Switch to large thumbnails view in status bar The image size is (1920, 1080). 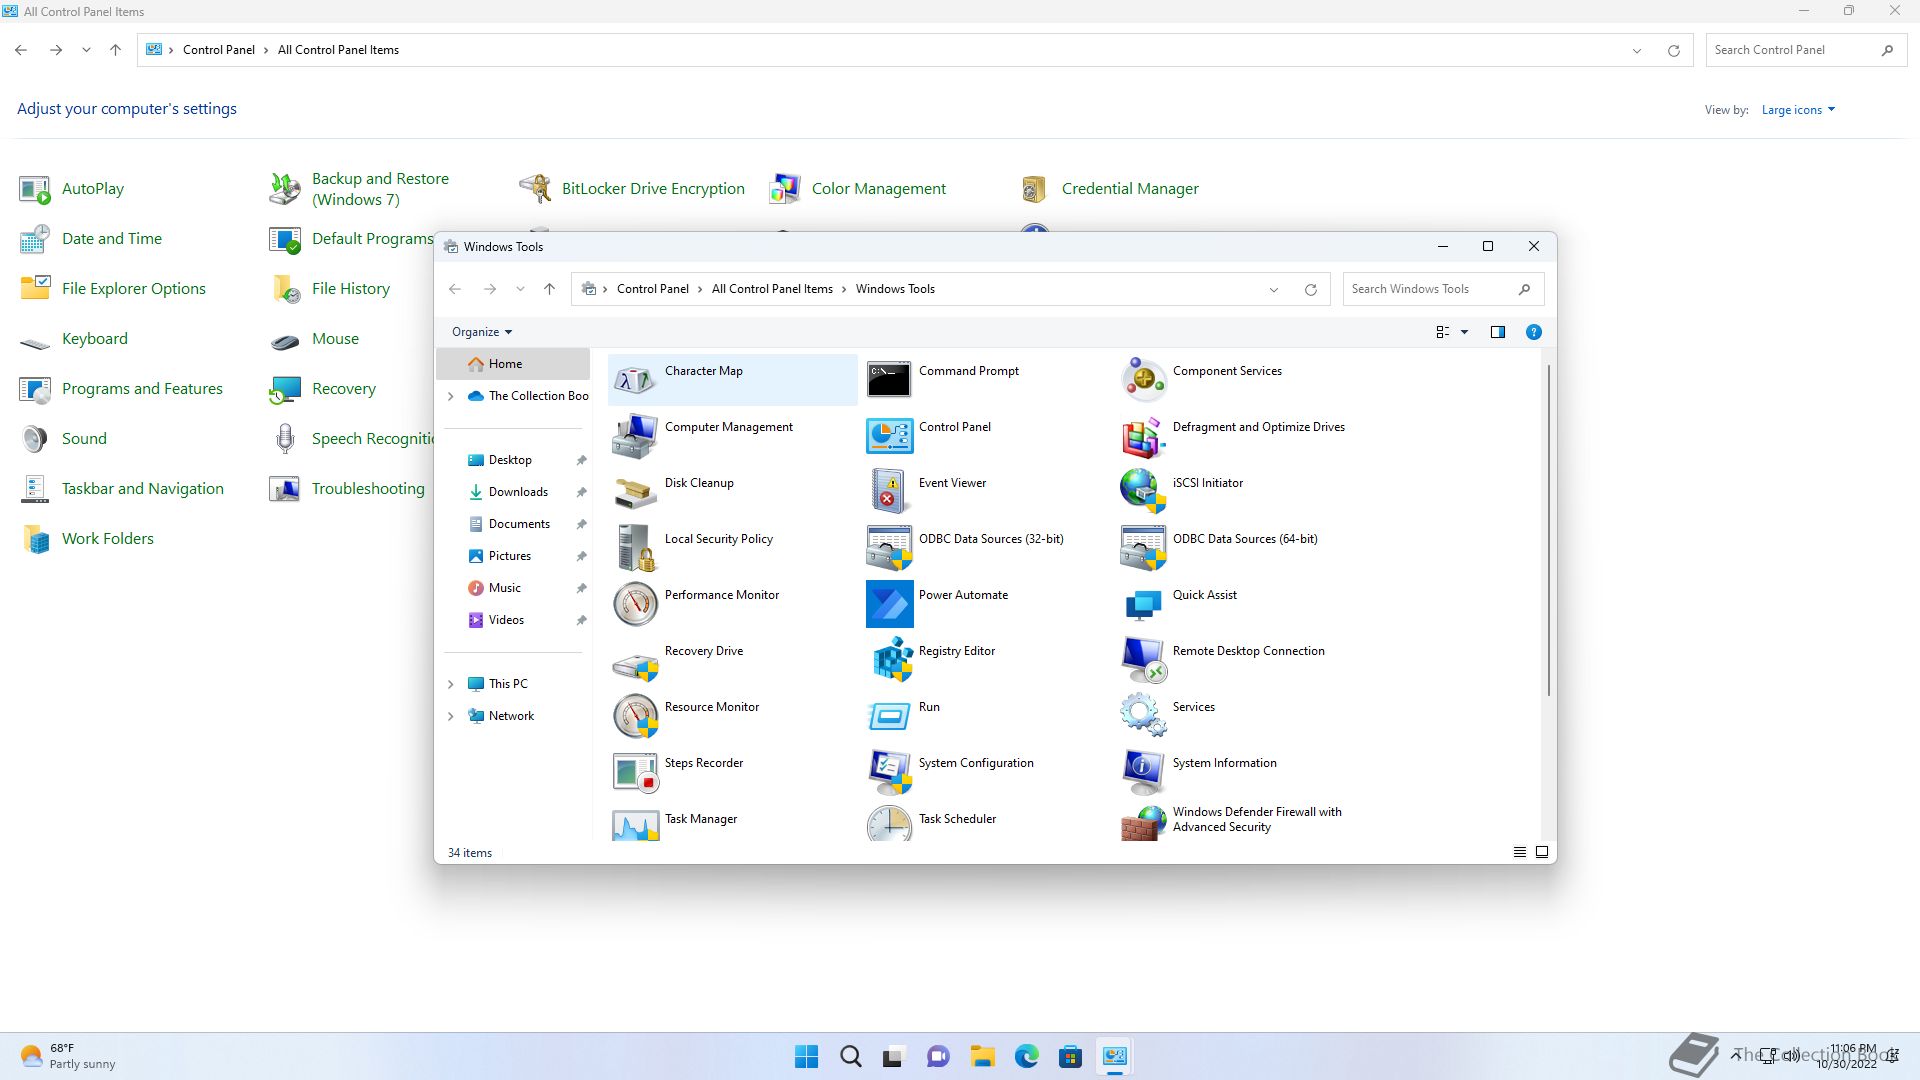[x=1542, y=852]
